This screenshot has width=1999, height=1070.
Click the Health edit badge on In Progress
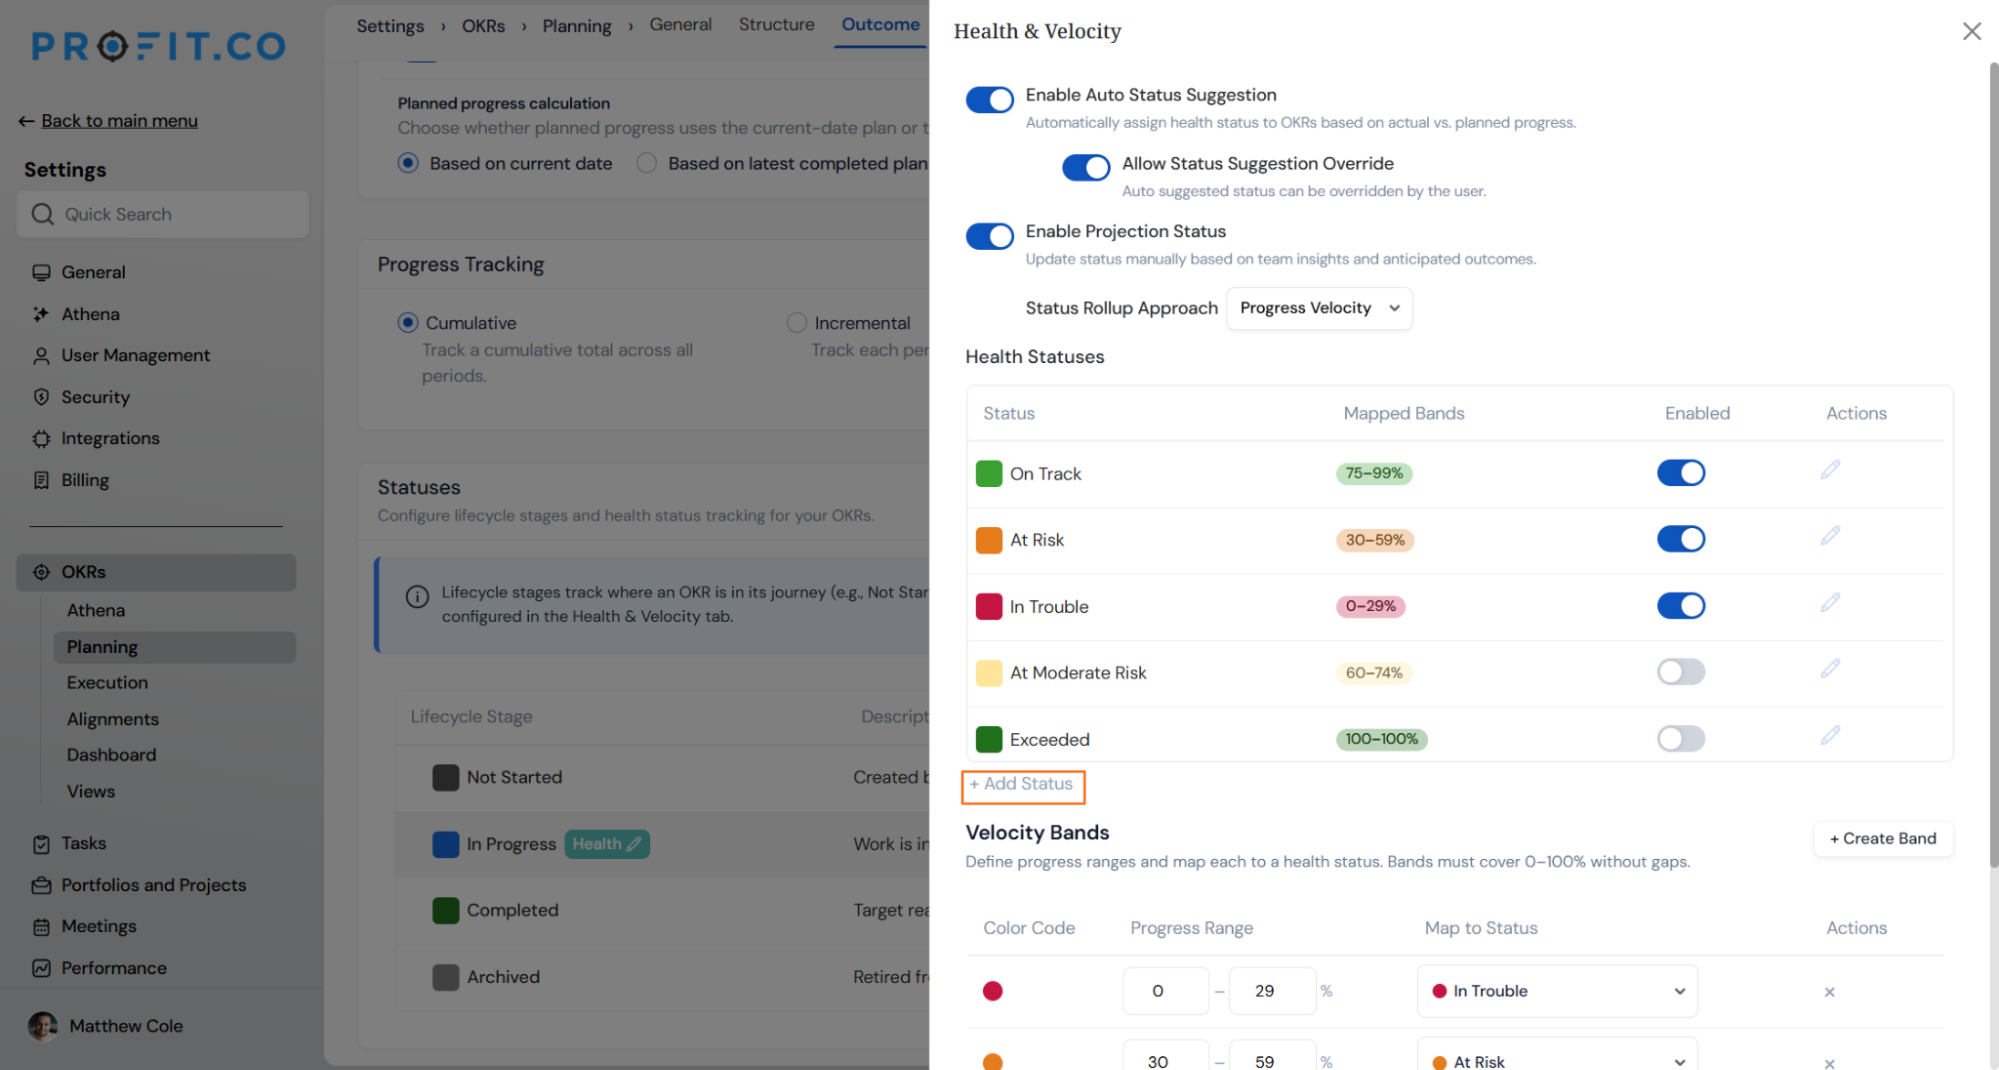(x=607, y=844)
